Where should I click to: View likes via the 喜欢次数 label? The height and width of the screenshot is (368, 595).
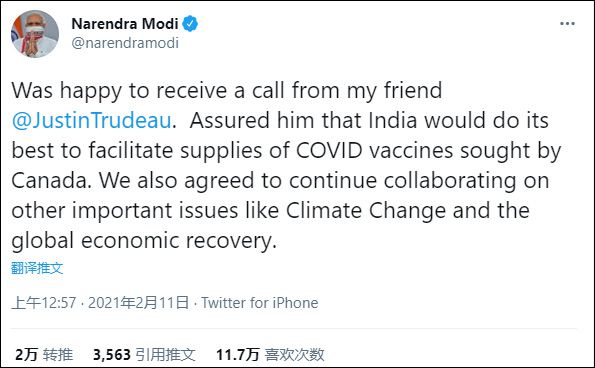(x=294, y=355)
